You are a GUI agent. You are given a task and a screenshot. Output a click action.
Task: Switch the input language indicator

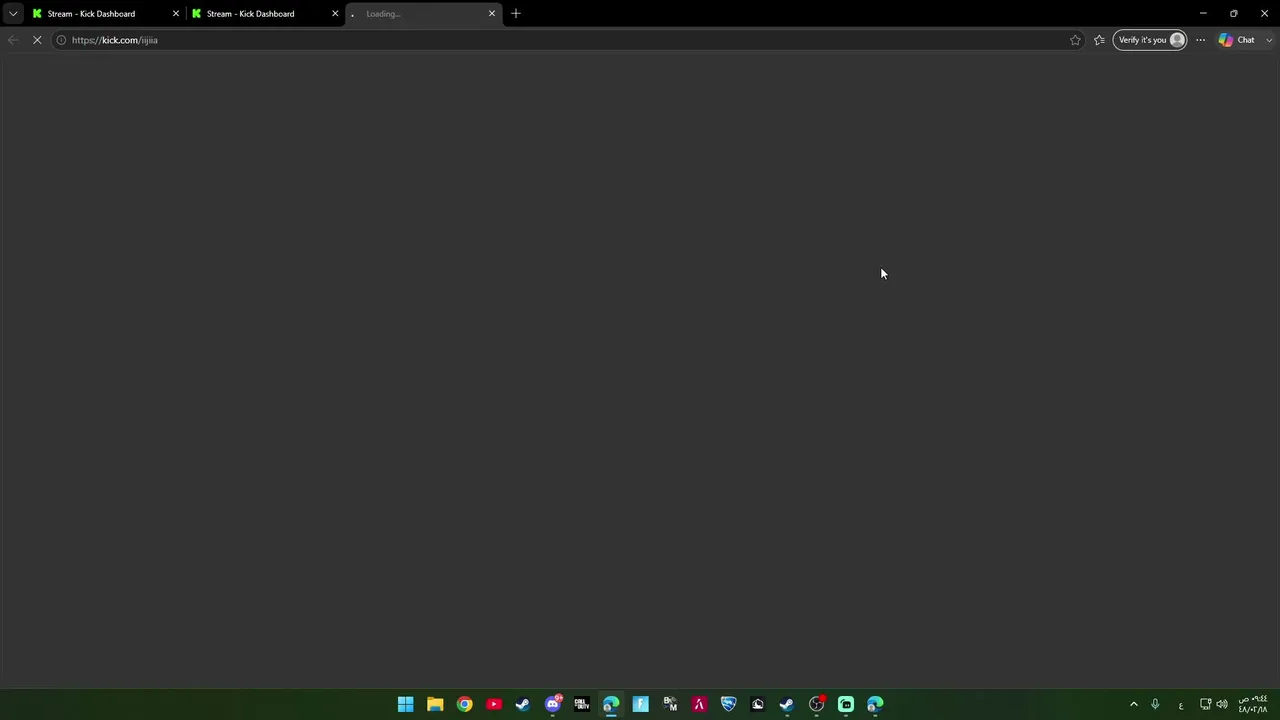click(1181, 705)
